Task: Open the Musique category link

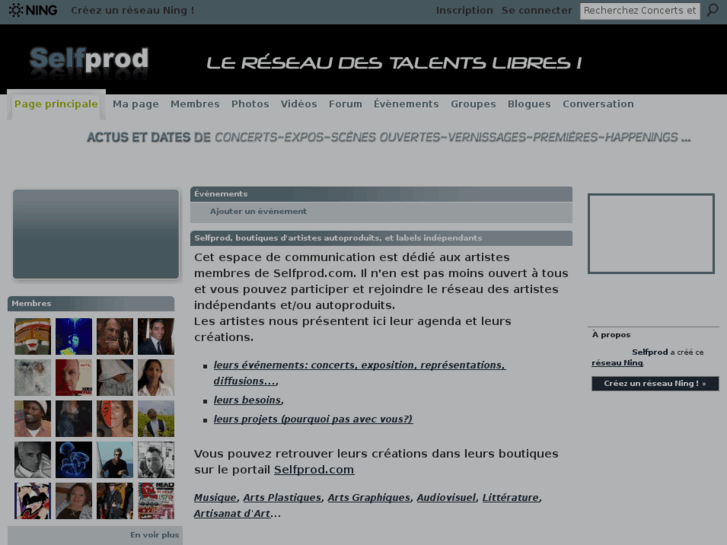Action: pos(215,498)
